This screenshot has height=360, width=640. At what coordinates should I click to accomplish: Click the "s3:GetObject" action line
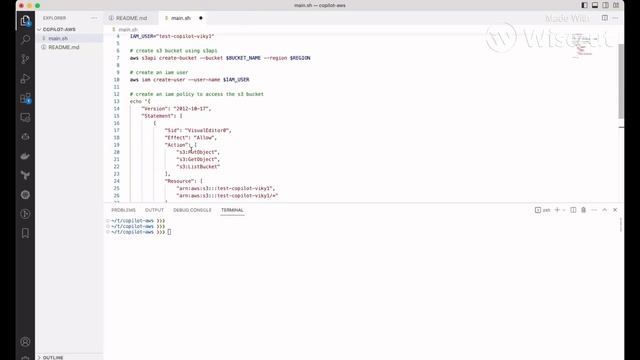[198, 159]
